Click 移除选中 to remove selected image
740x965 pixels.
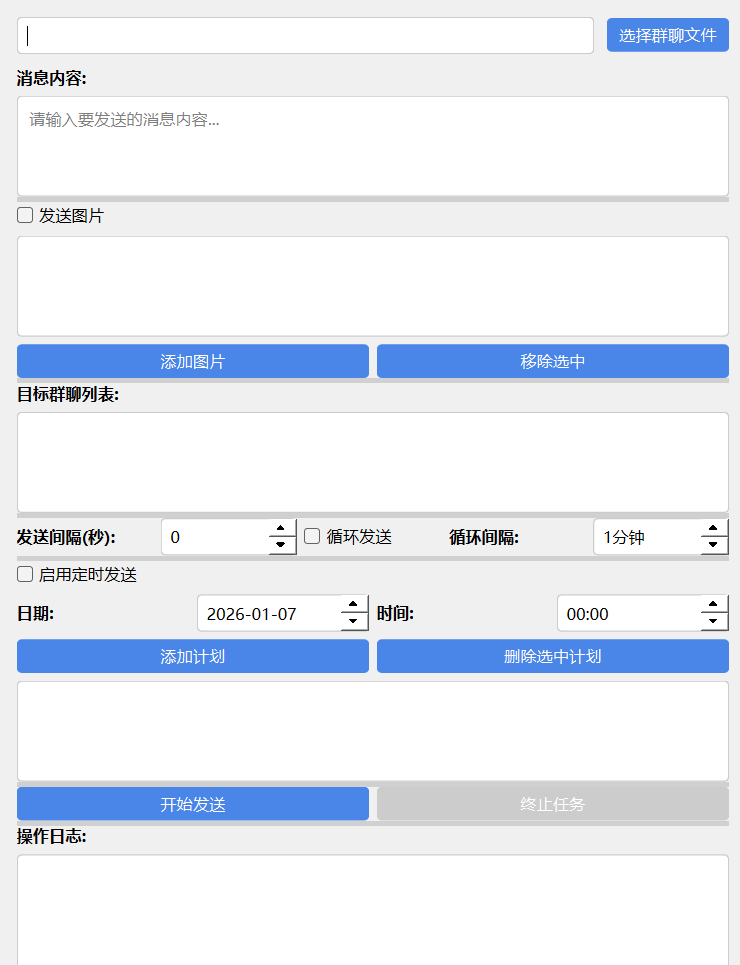(552, 361)
